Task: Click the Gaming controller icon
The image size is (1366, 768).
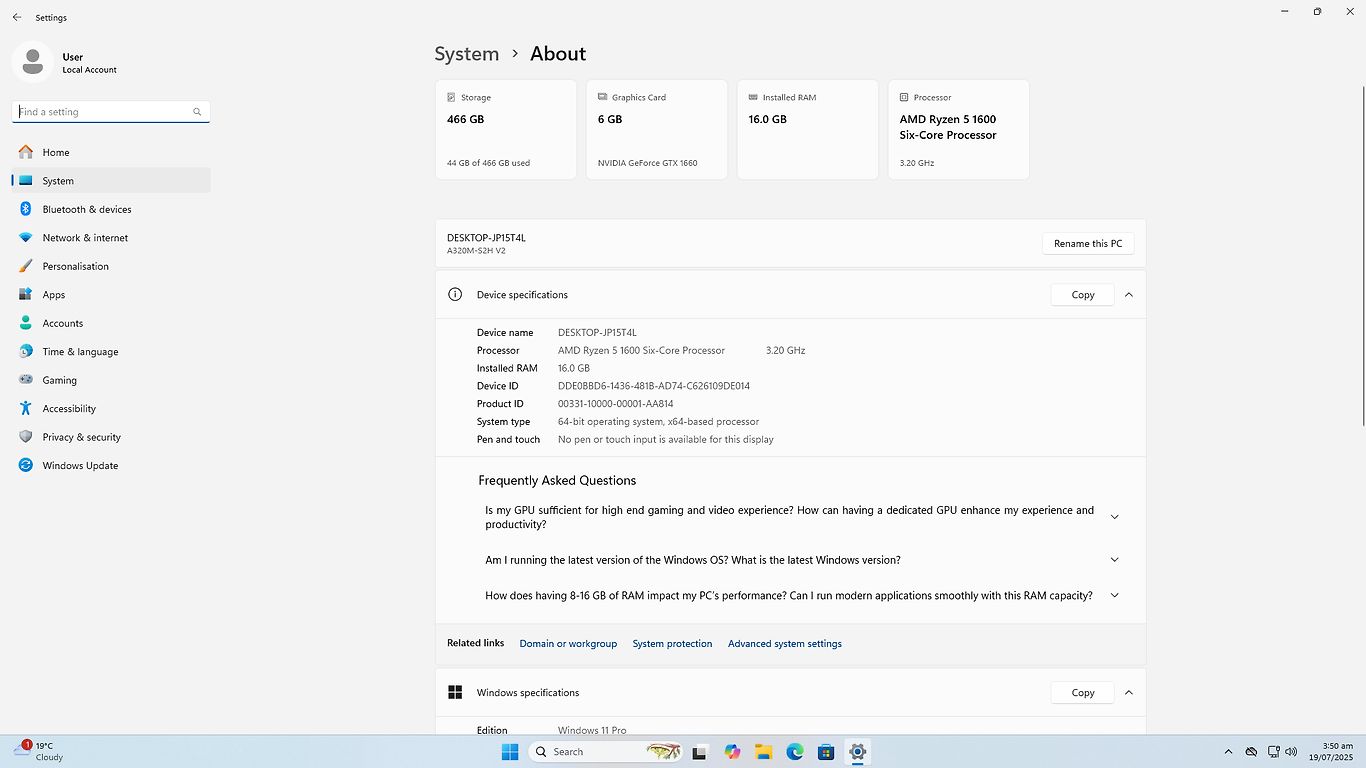Action: [25, 380]
